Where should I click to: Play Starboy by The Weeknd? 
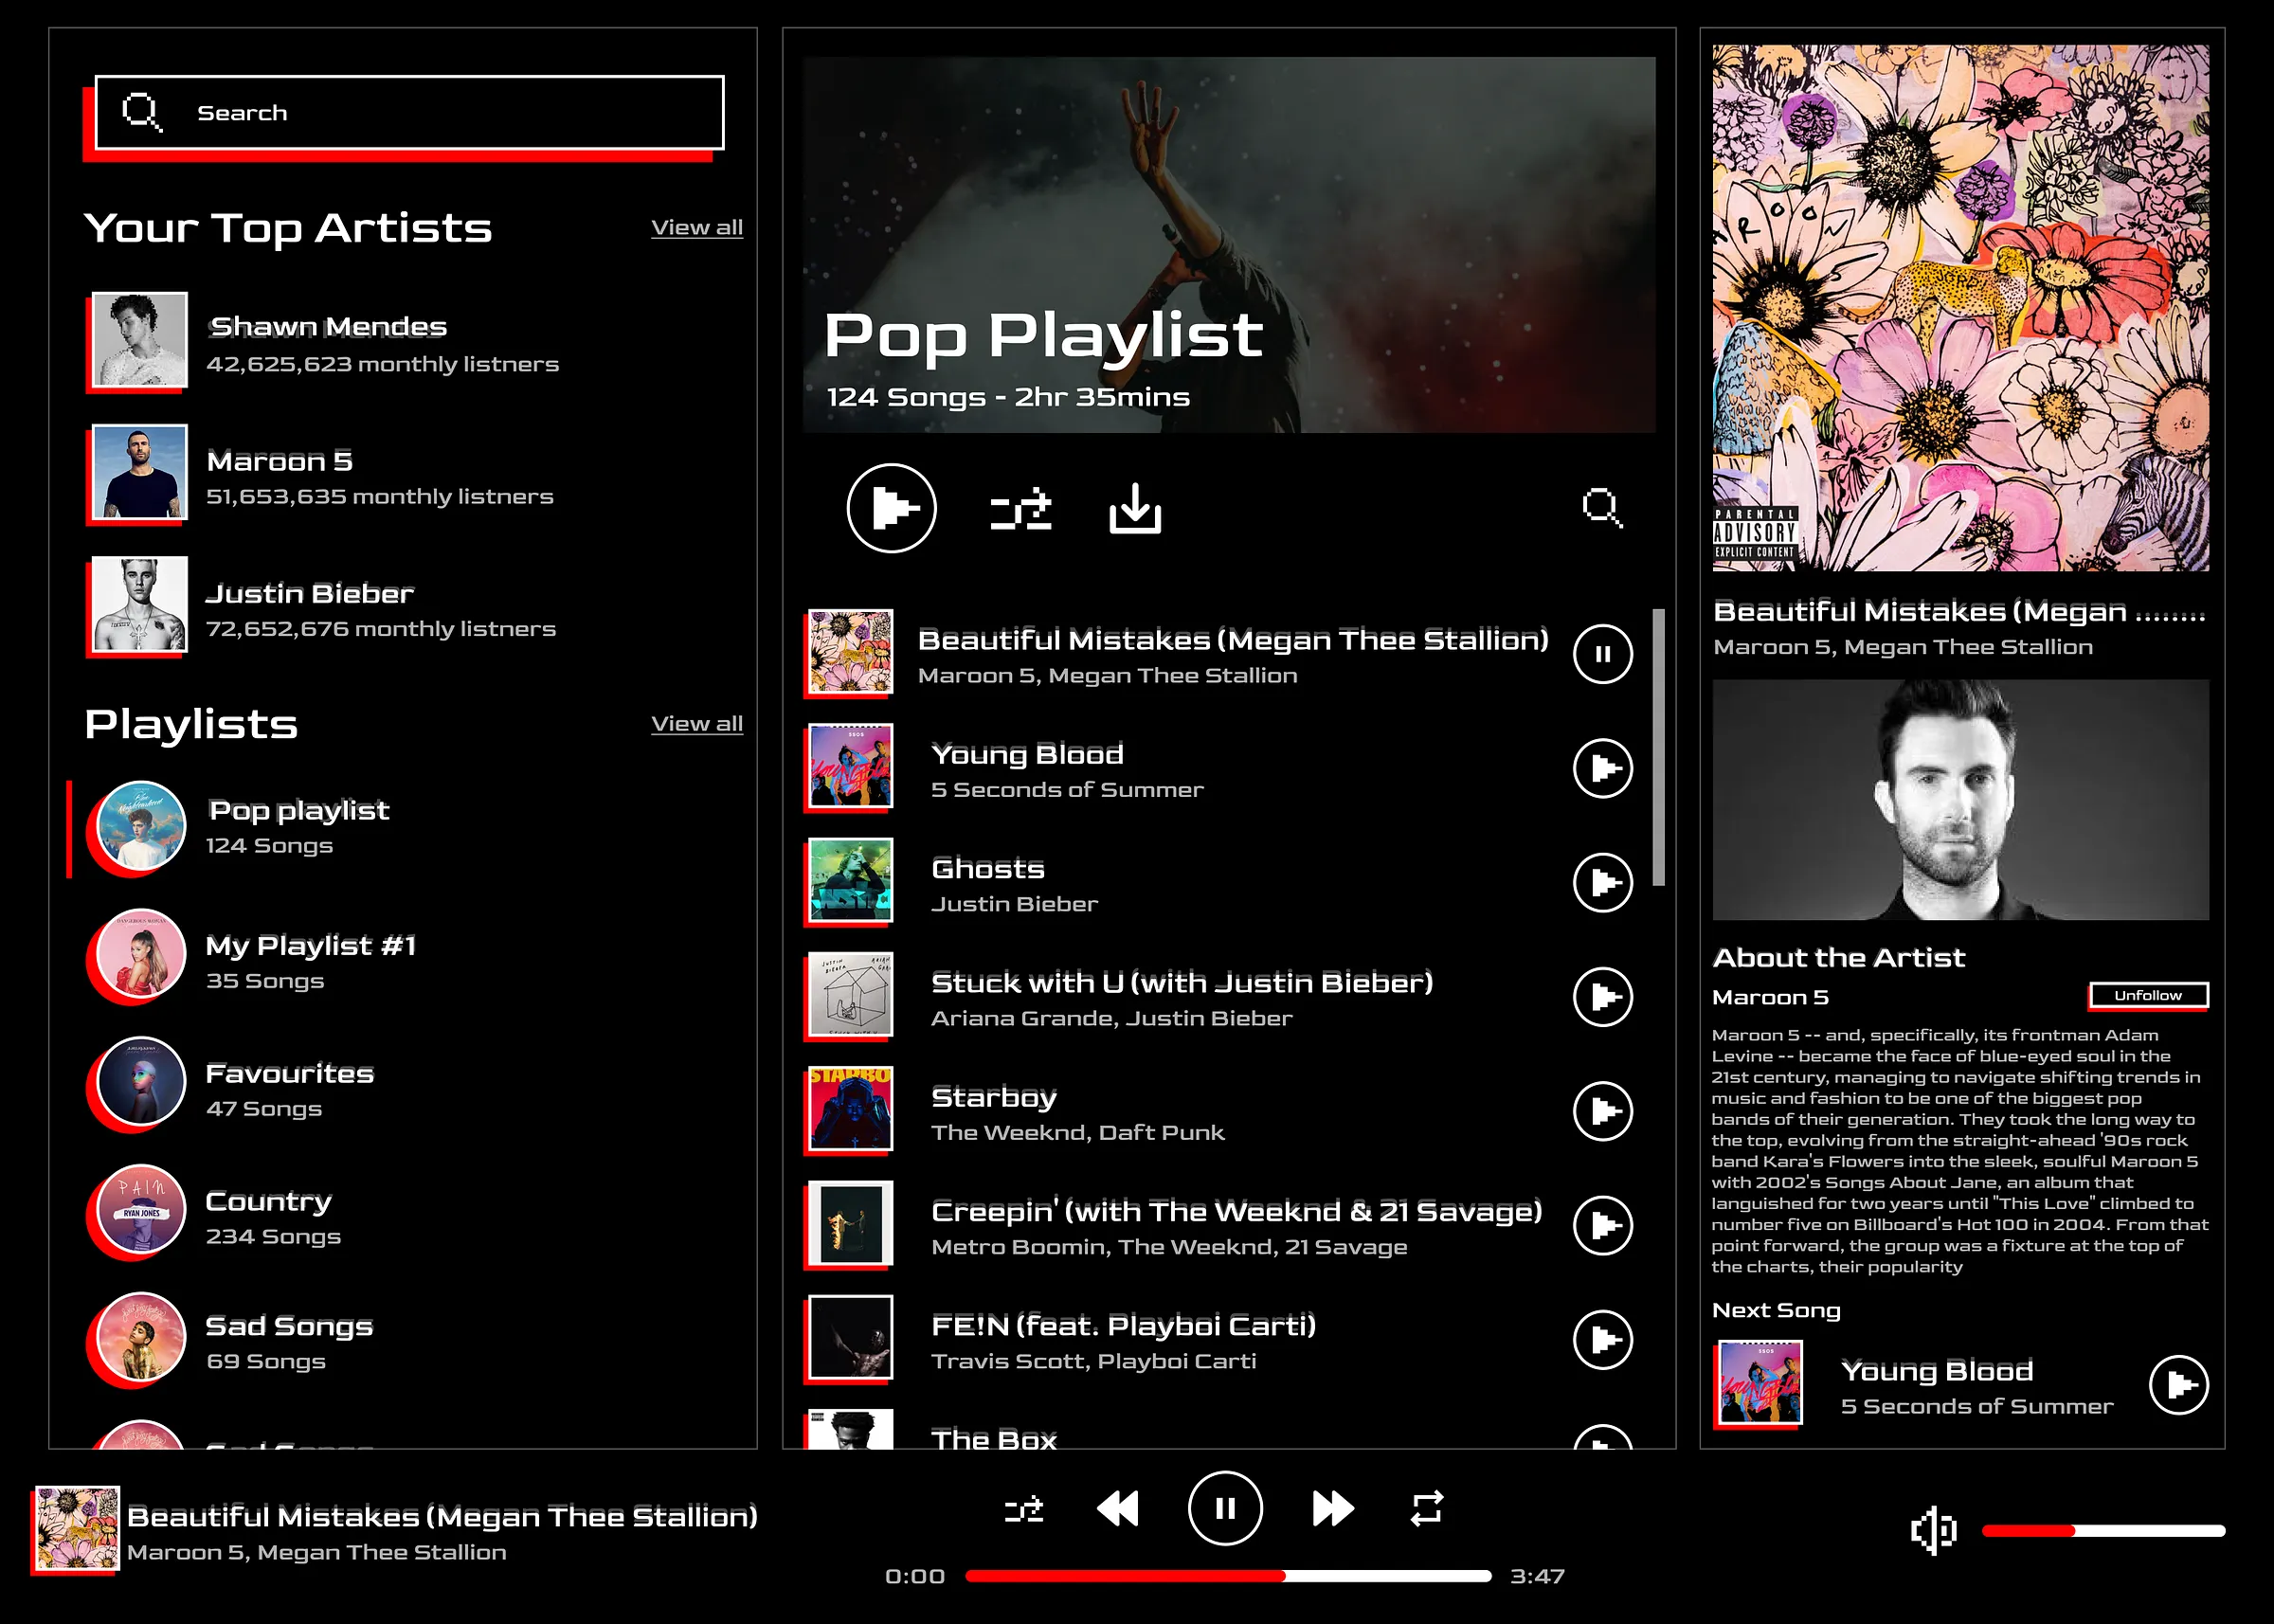1603,1111
